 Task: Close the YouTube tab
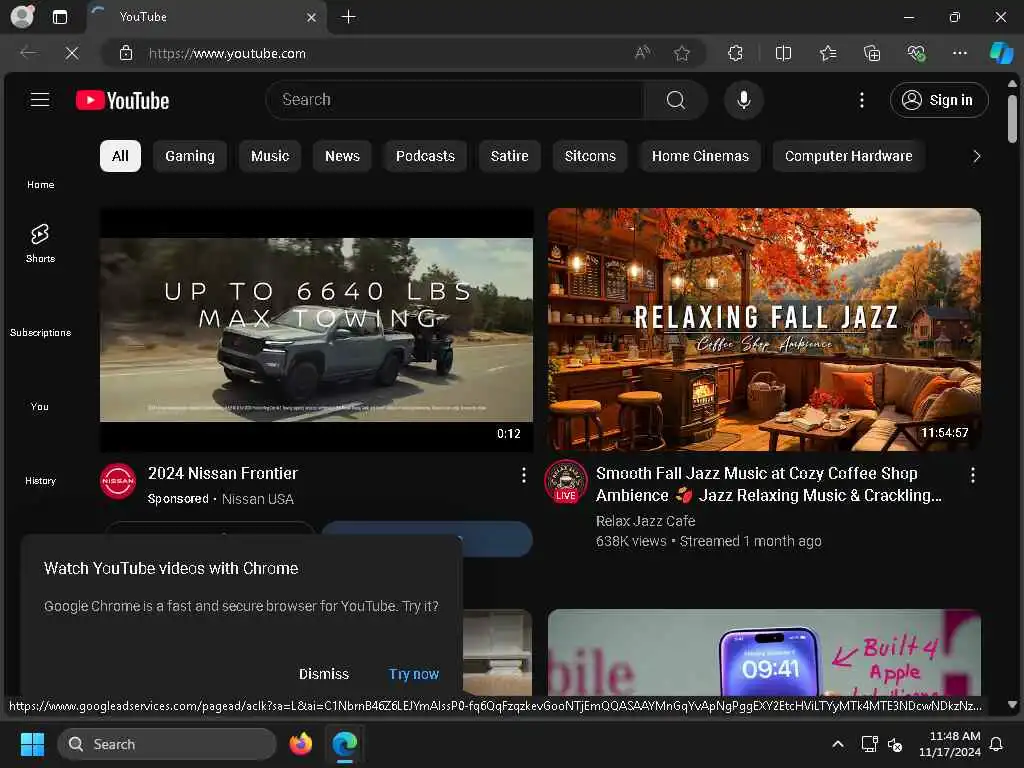312,18
